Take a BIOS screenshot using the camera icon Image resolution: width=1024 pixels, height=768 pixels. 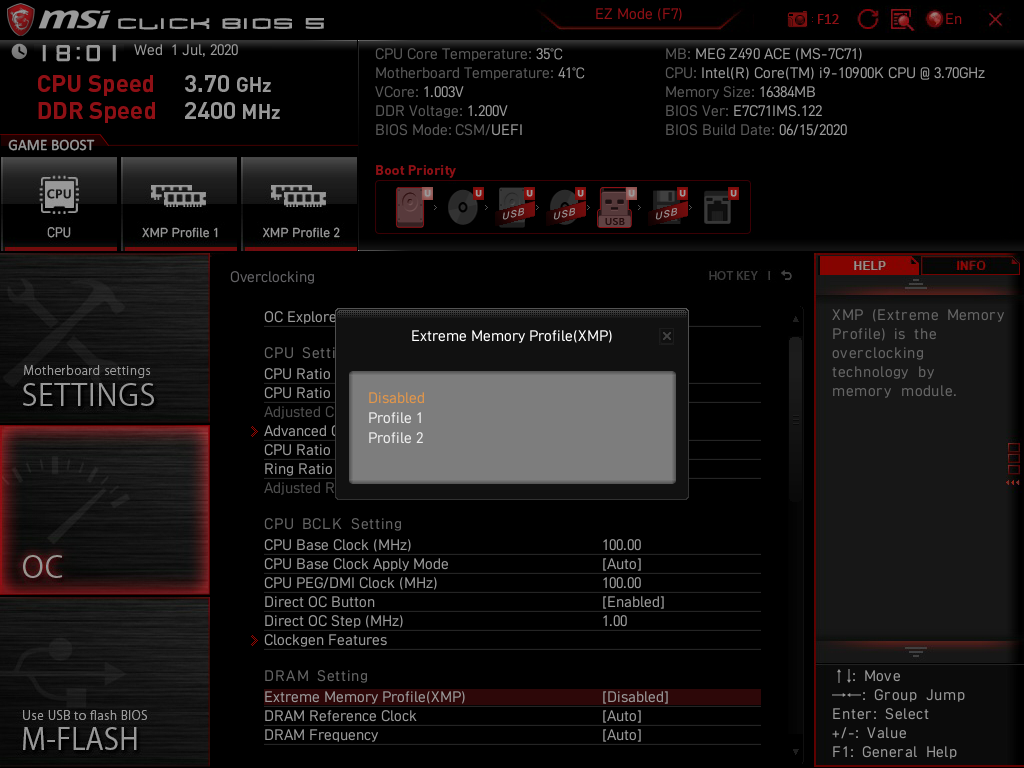tap(798, 18)
